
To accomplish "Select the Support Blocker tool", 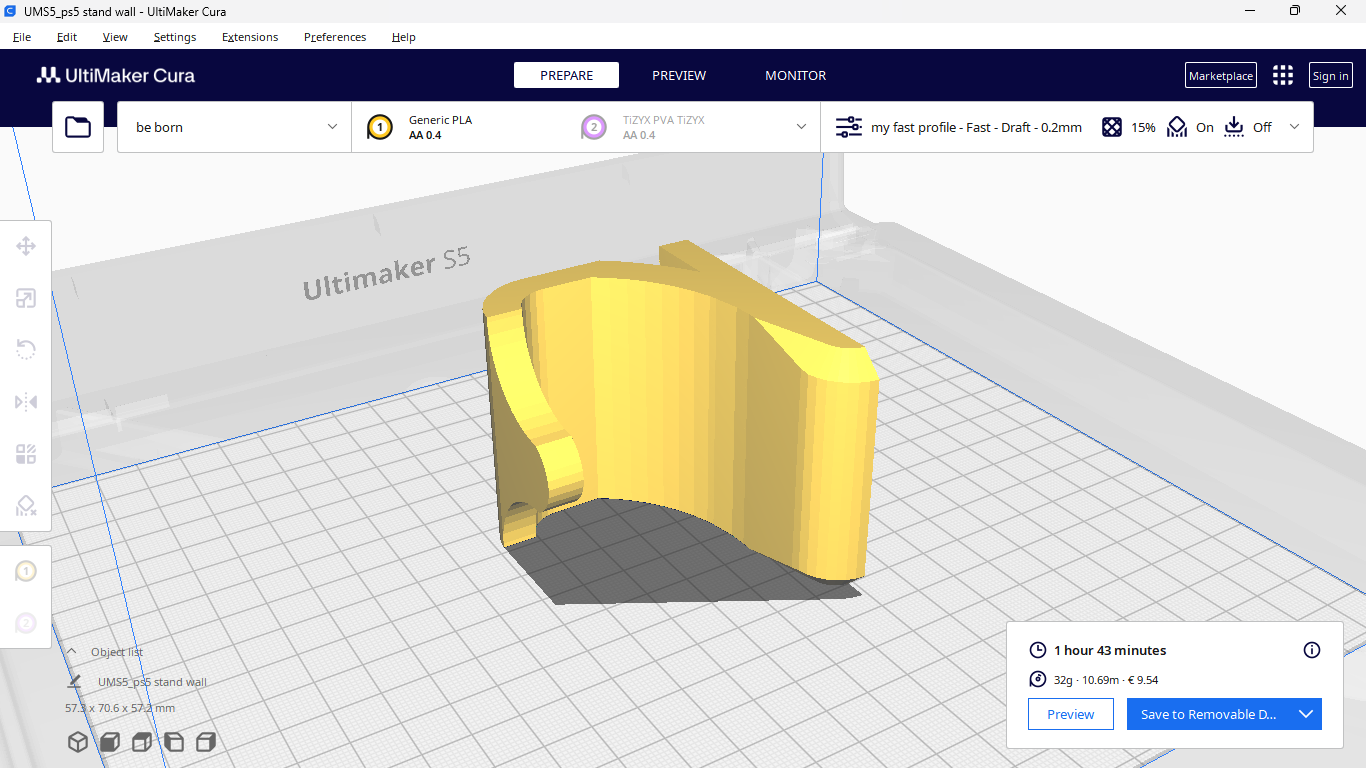I will click(x=26, y=506).
